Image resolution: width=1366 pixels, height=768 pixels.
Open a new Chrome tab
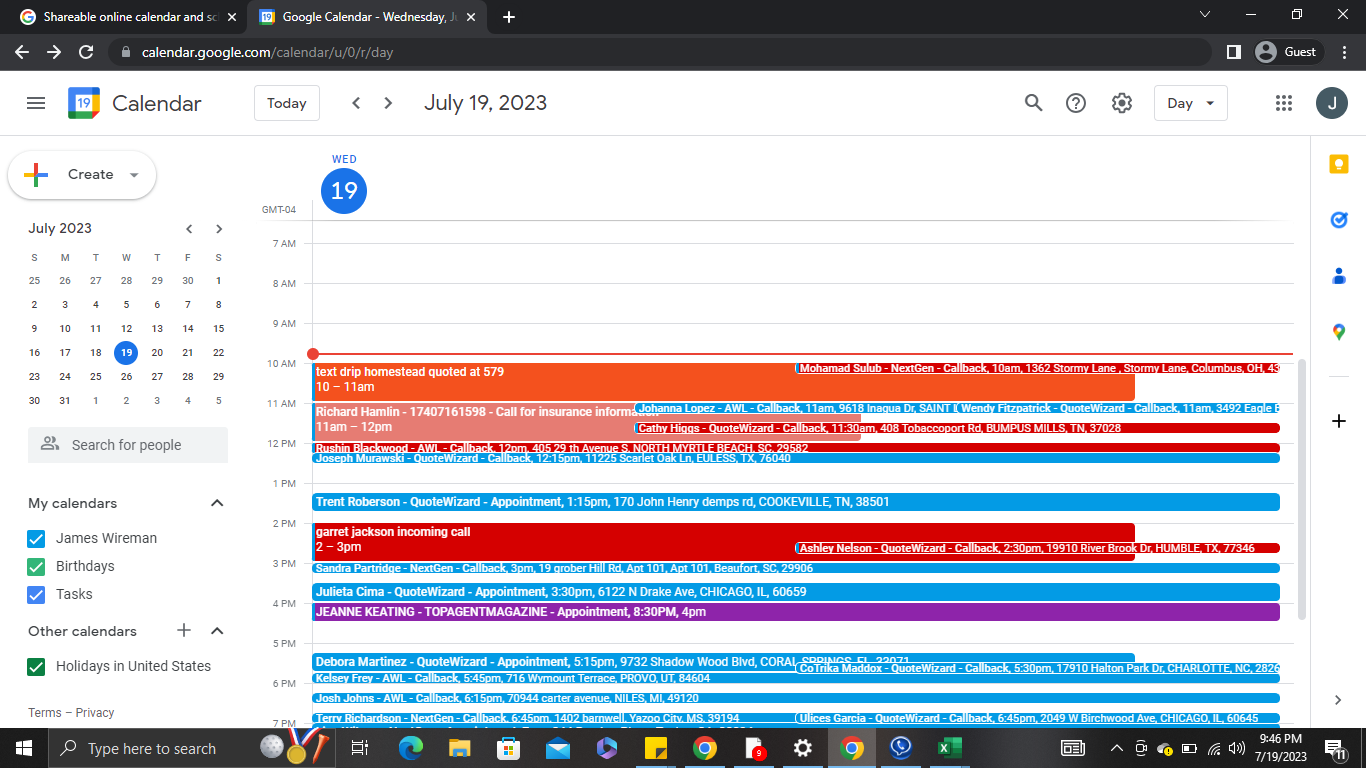[x=509, y=17]
